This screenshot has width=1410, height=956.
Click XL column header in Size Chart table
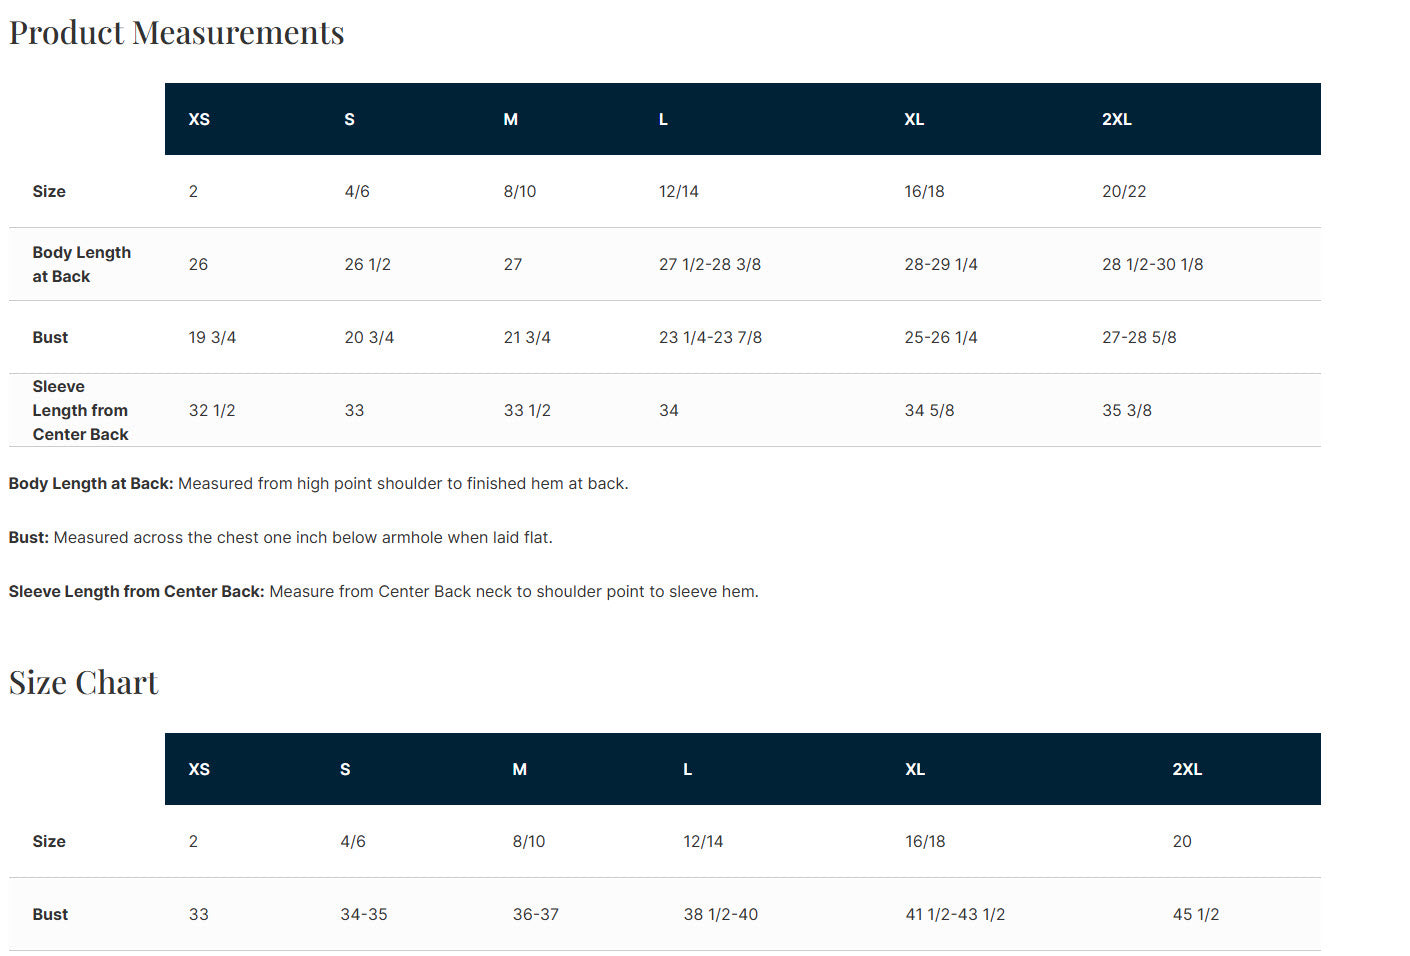tap(914, 769)
